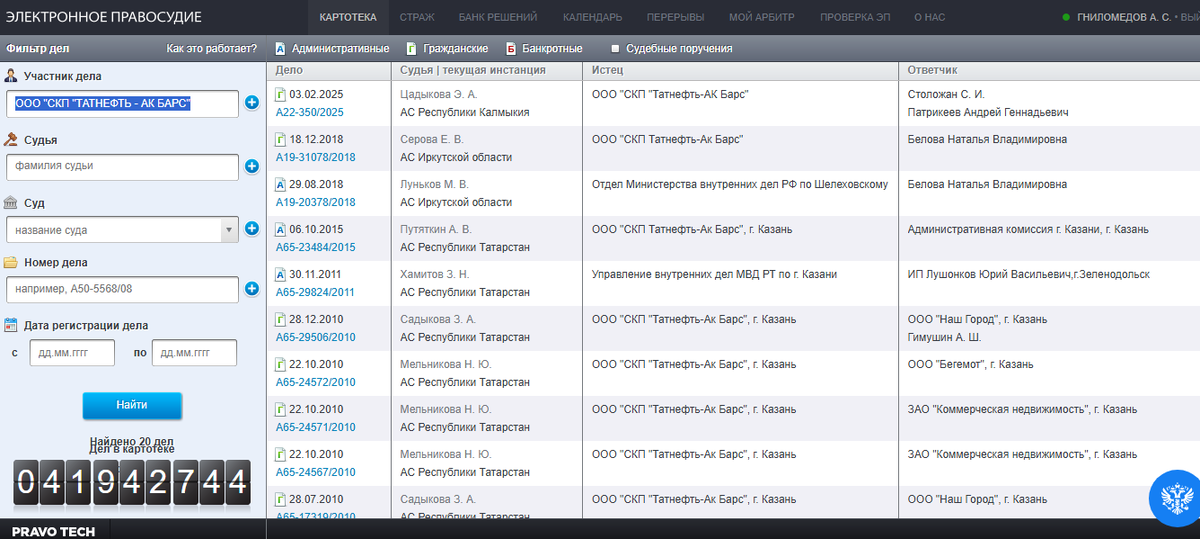
Task: Click plaintiff Управление внутренних дел МВД РТ
Action: (x=714, y=274)
